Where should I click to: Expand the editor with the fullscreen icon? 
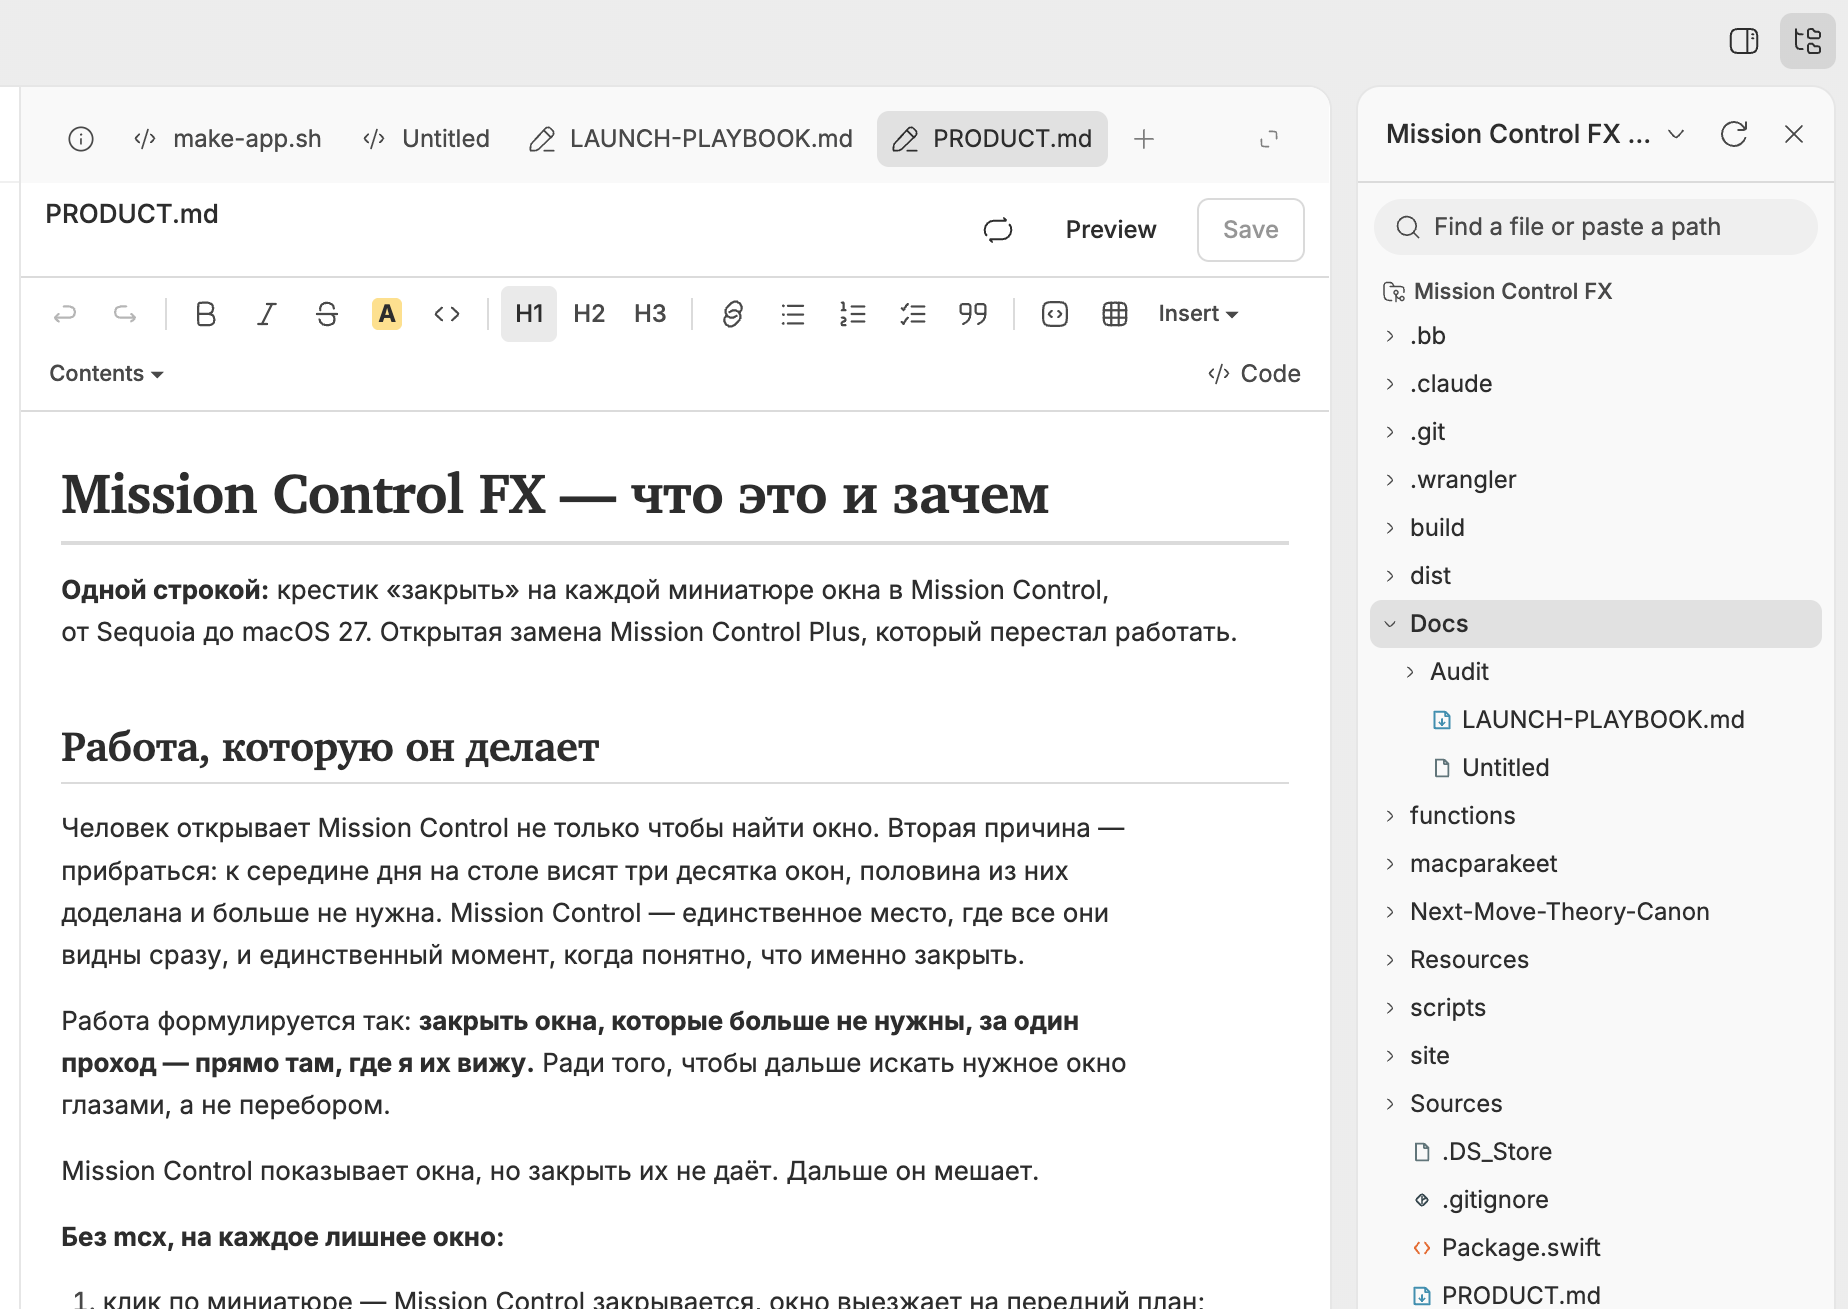point(1269,139)
